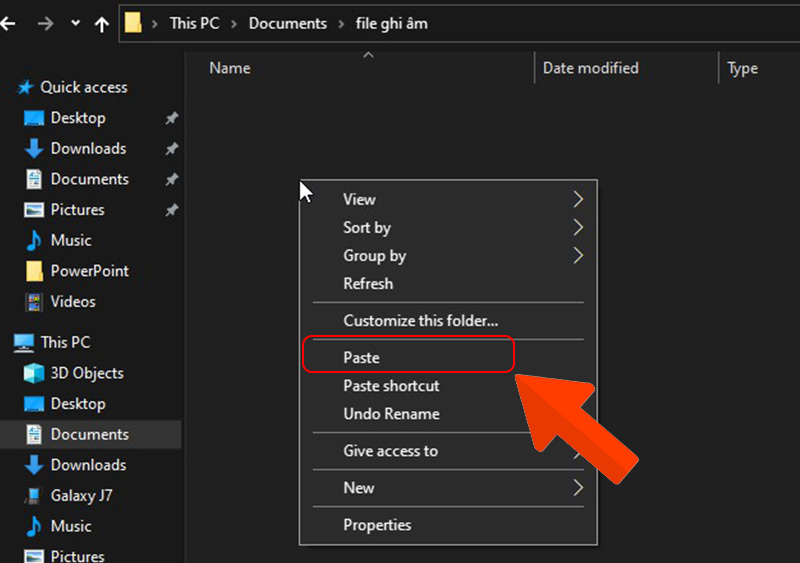Click the pin icon beside Desktop
The height and width of the screenshot is (563, 800).
[x=171, y=118]
